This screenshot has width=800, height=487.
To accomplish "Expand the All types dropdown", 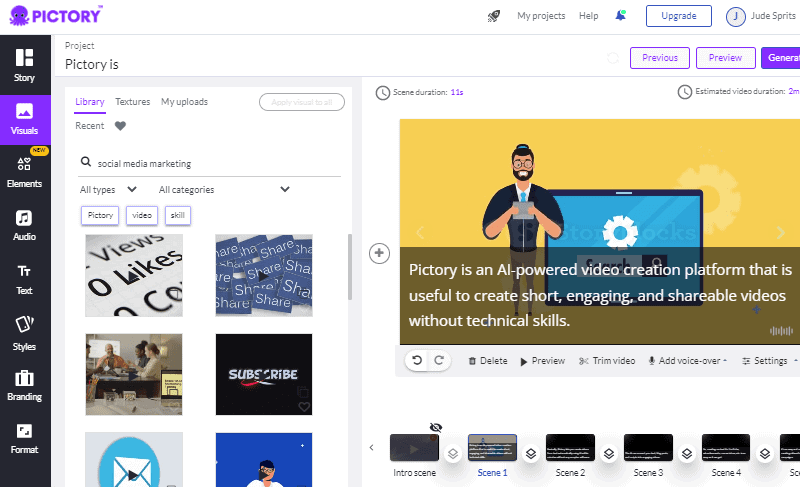I will click(x=108, y=190).
